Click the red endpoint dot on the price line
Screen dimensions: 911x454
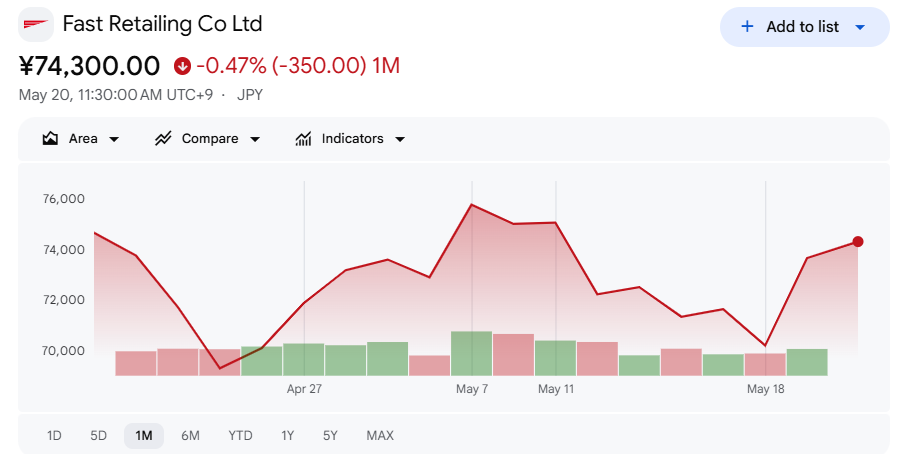point(858,242)
